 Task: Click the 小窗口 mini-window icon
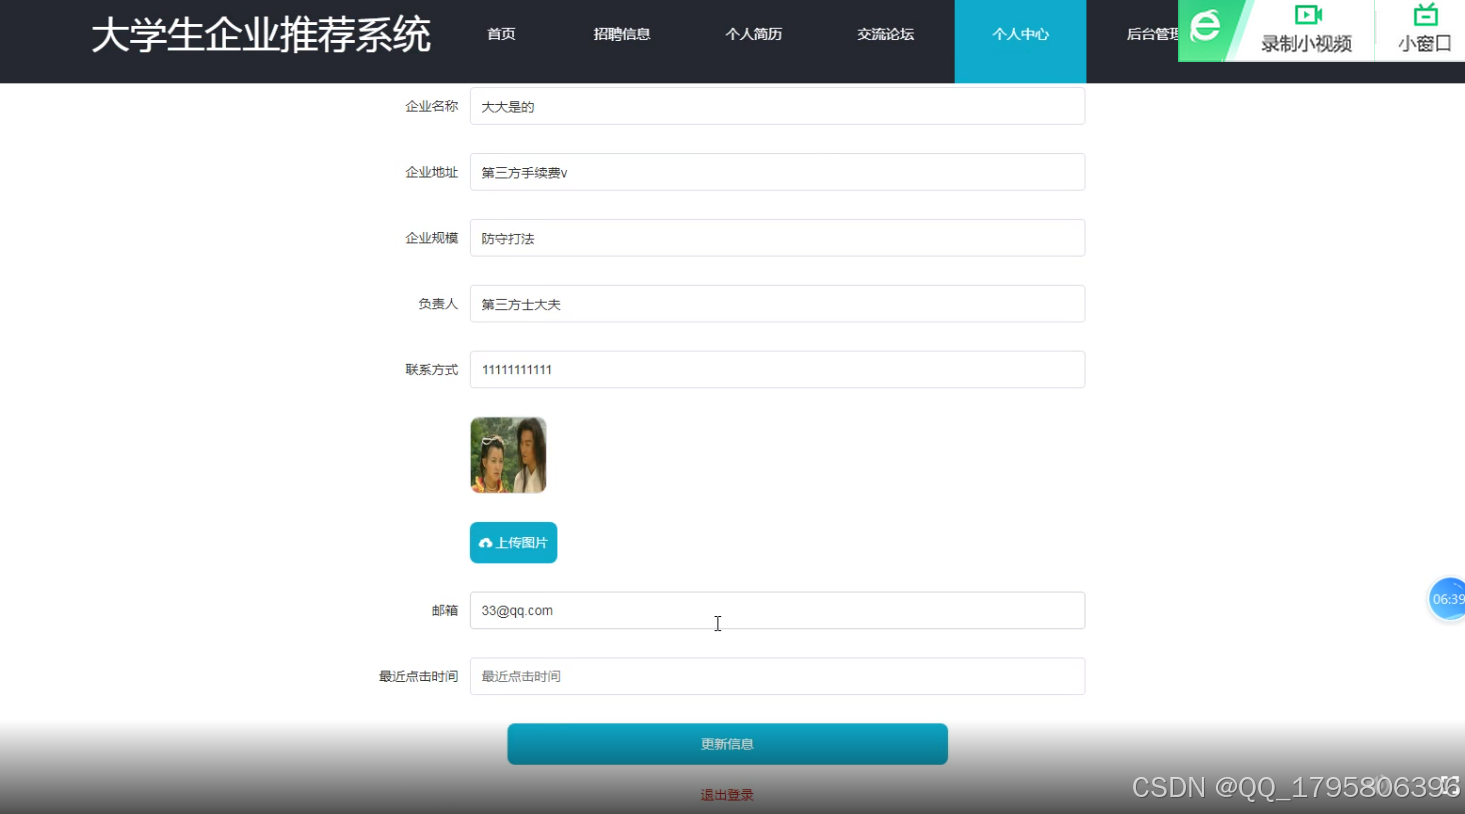(x=1427, y=17)
